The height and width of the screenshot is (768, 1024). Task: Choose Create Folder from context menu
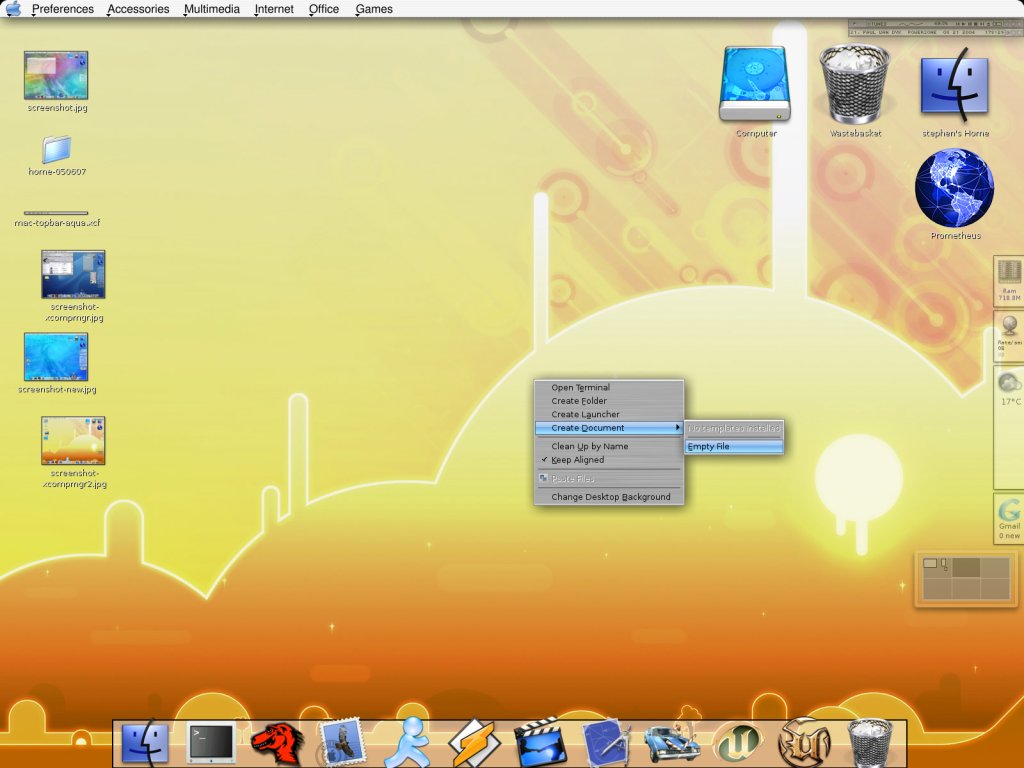(x=609, y=401)
